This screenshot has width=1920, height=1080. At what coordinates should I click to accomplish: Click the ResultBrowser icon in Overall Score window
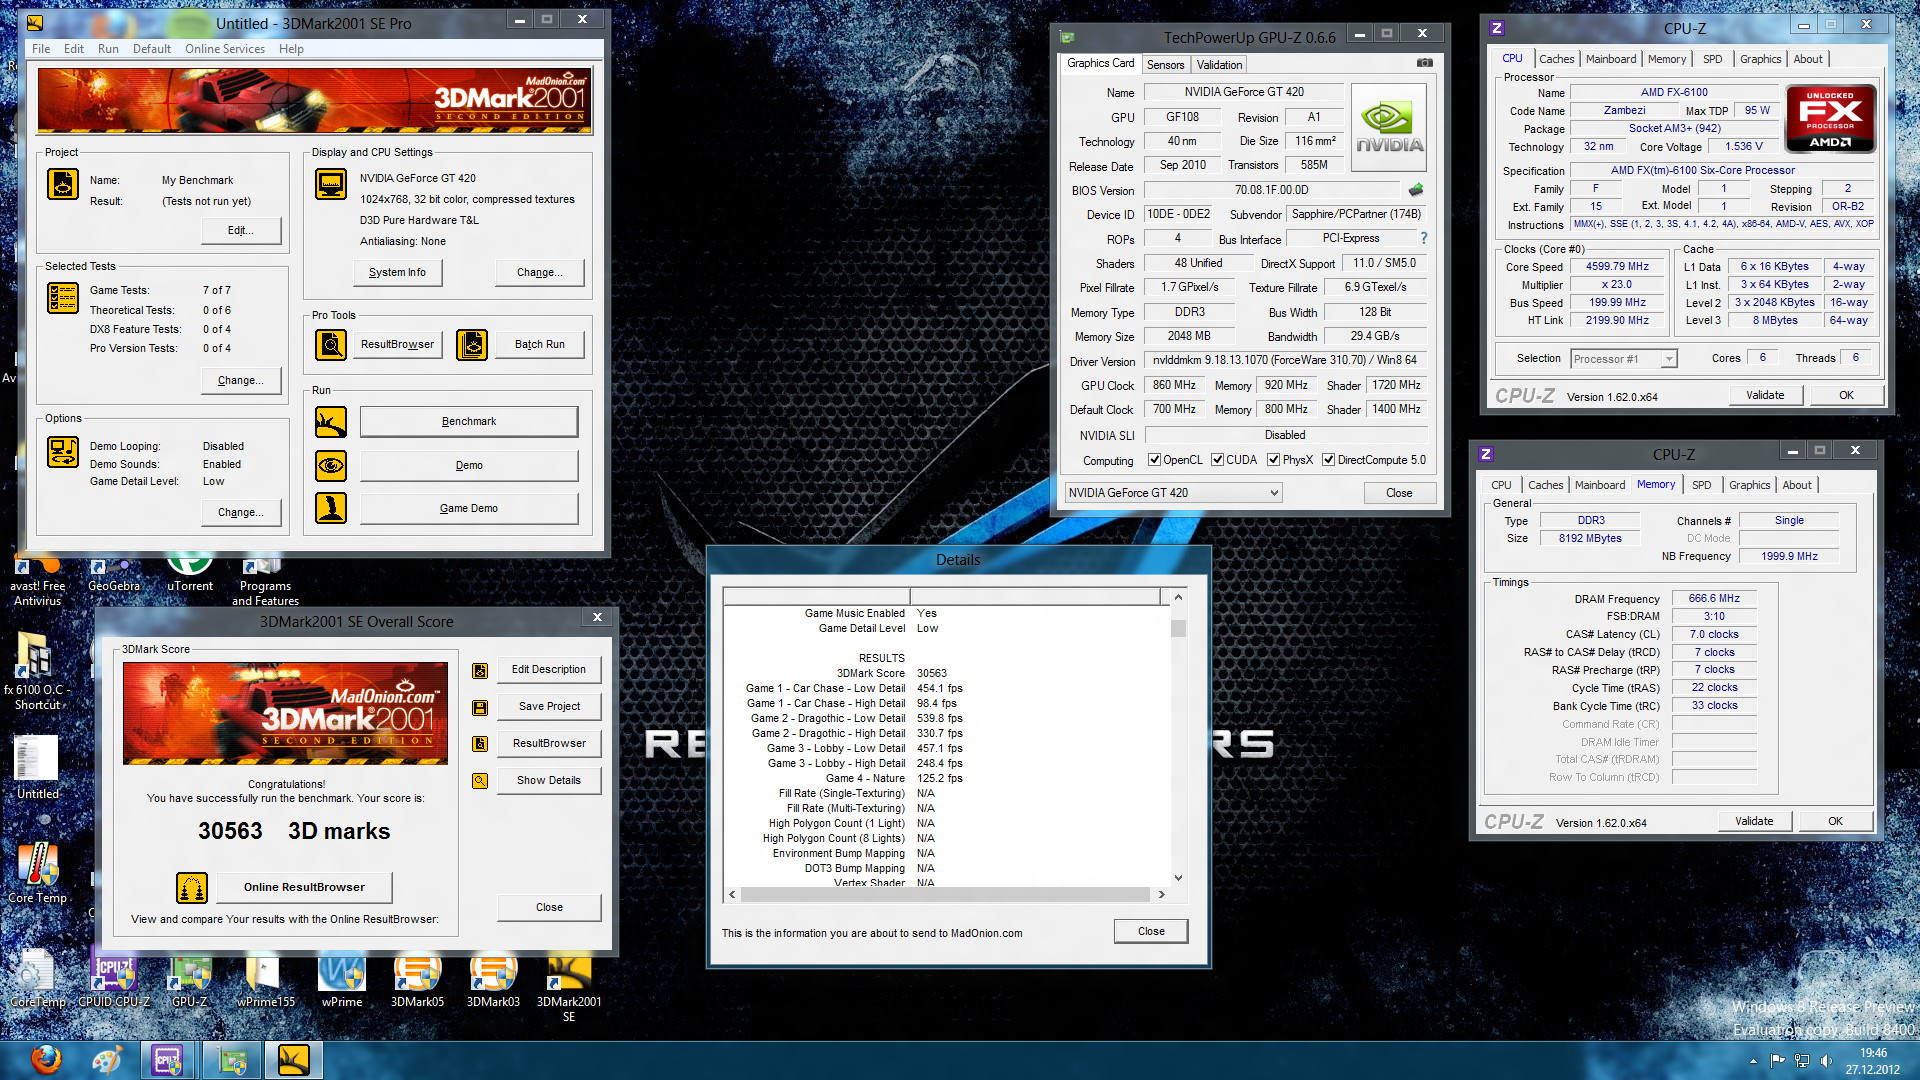click(x=480, y=744)
